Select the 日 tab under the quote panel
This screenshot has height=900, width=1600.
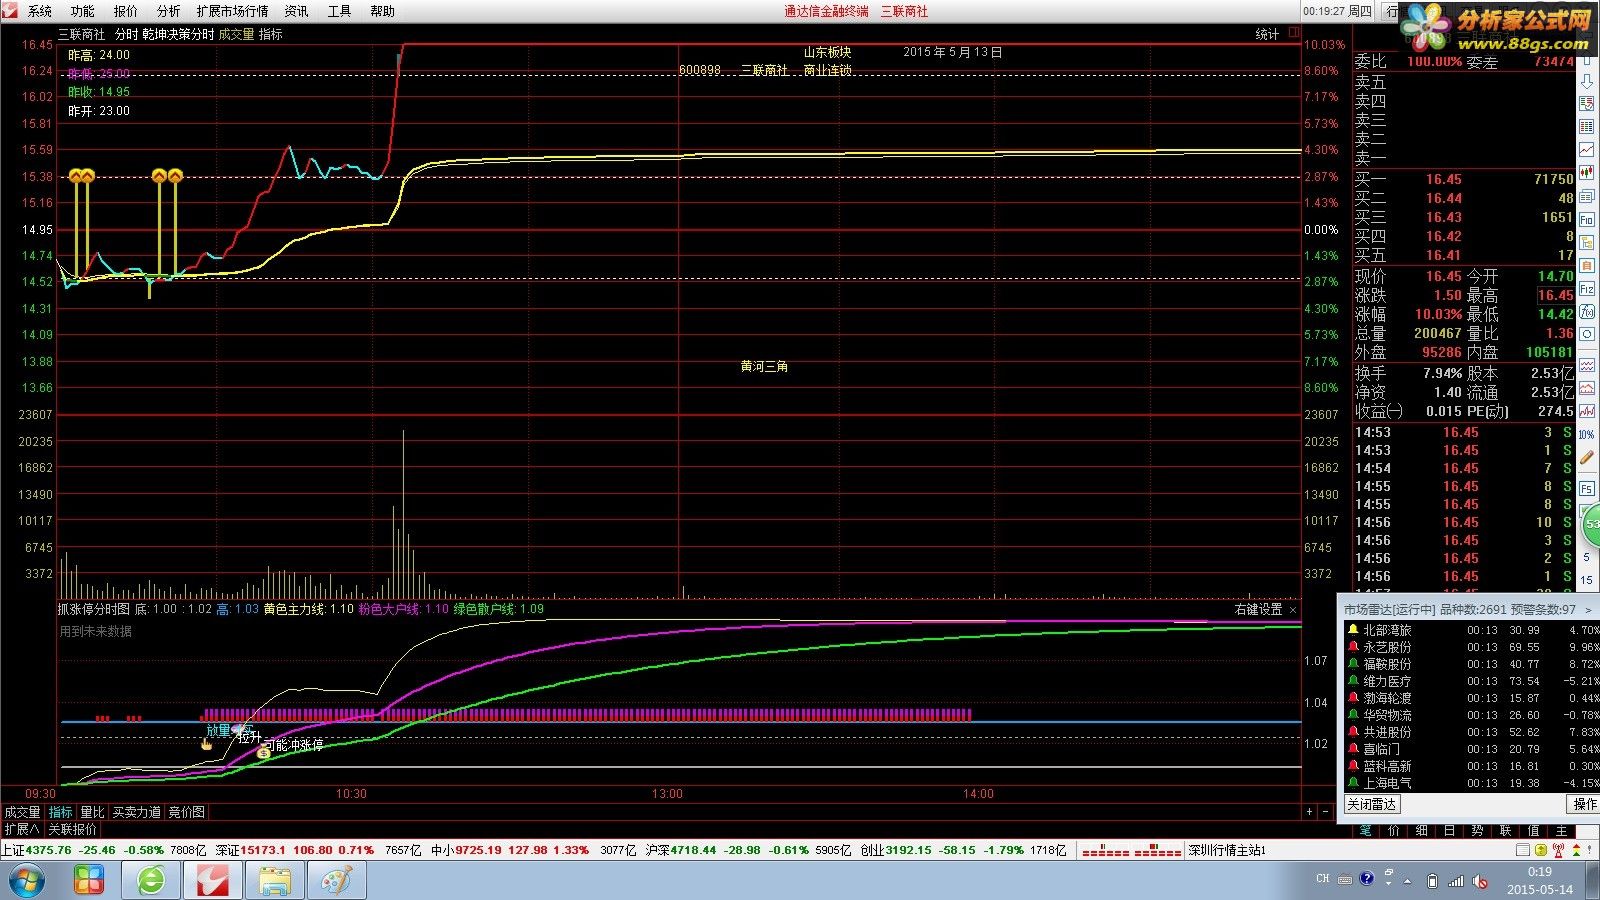click(x=1449, y=831)
